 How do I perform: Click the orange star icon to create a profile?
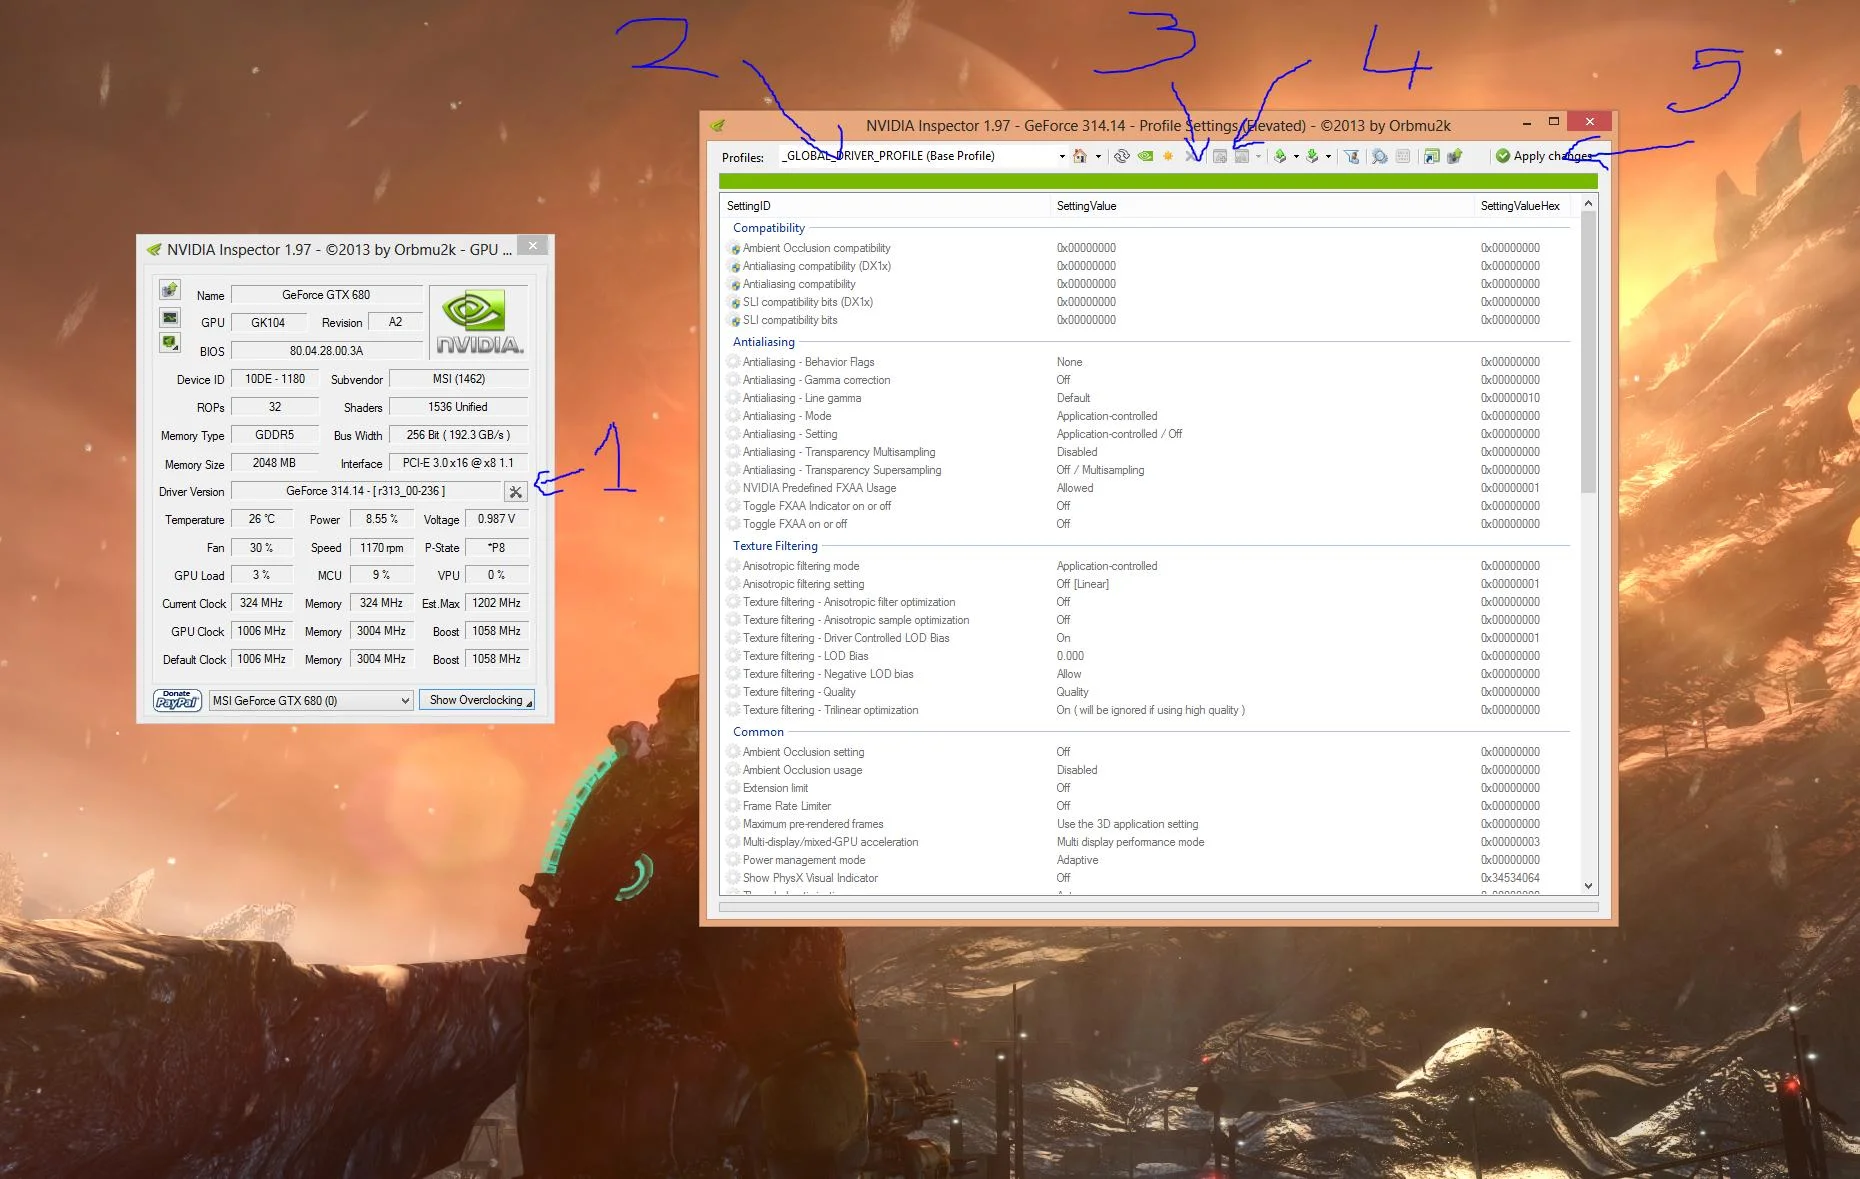[1168, 156]
